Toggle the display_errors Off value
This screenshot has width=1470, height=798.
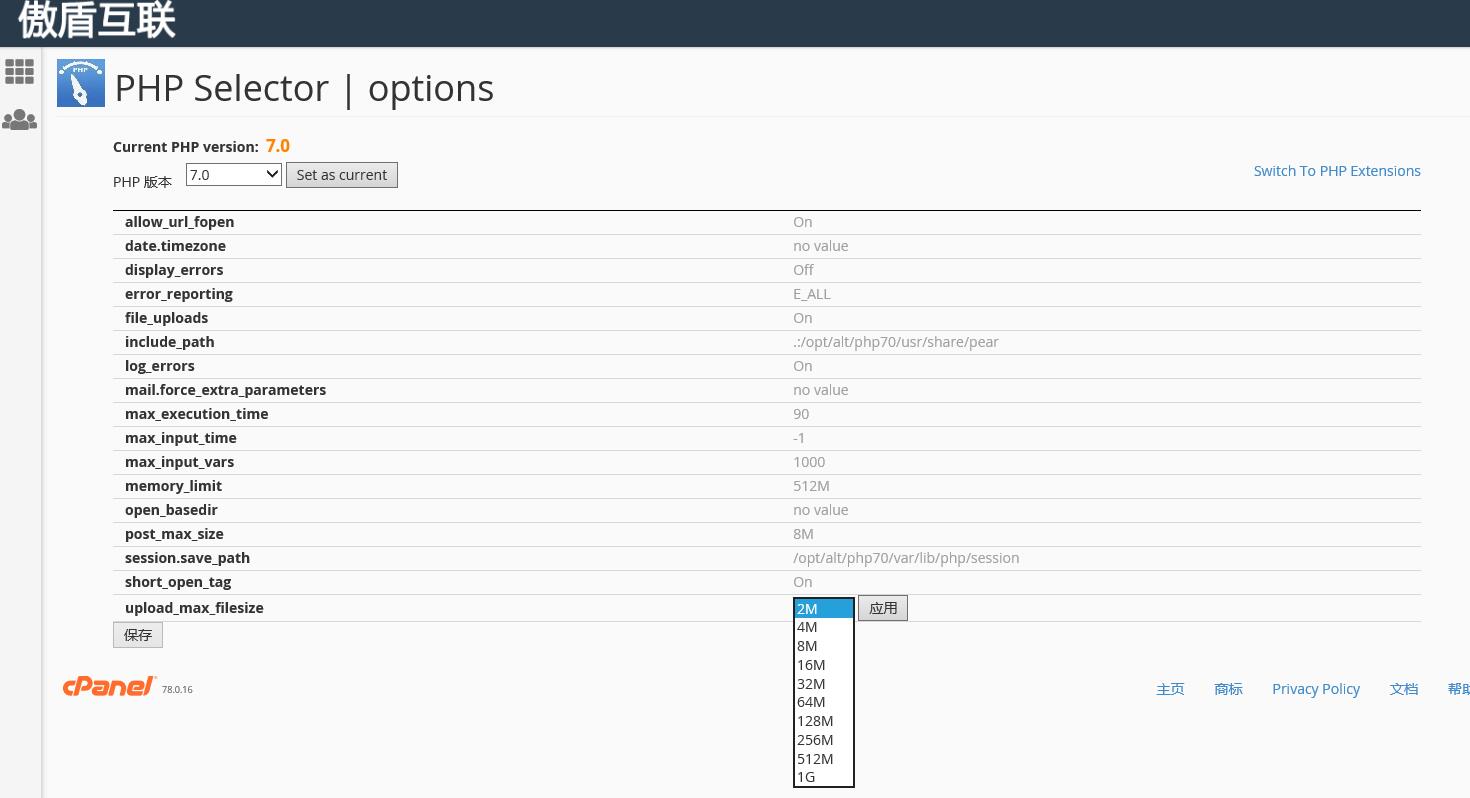(x=803, y=270)
